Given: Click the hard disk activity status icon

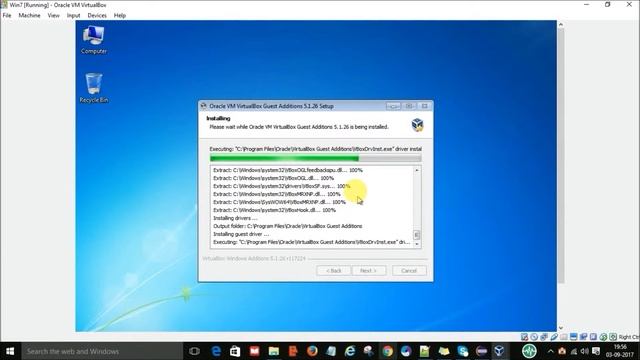Looking at the screenshot, I should pos(524,337).
